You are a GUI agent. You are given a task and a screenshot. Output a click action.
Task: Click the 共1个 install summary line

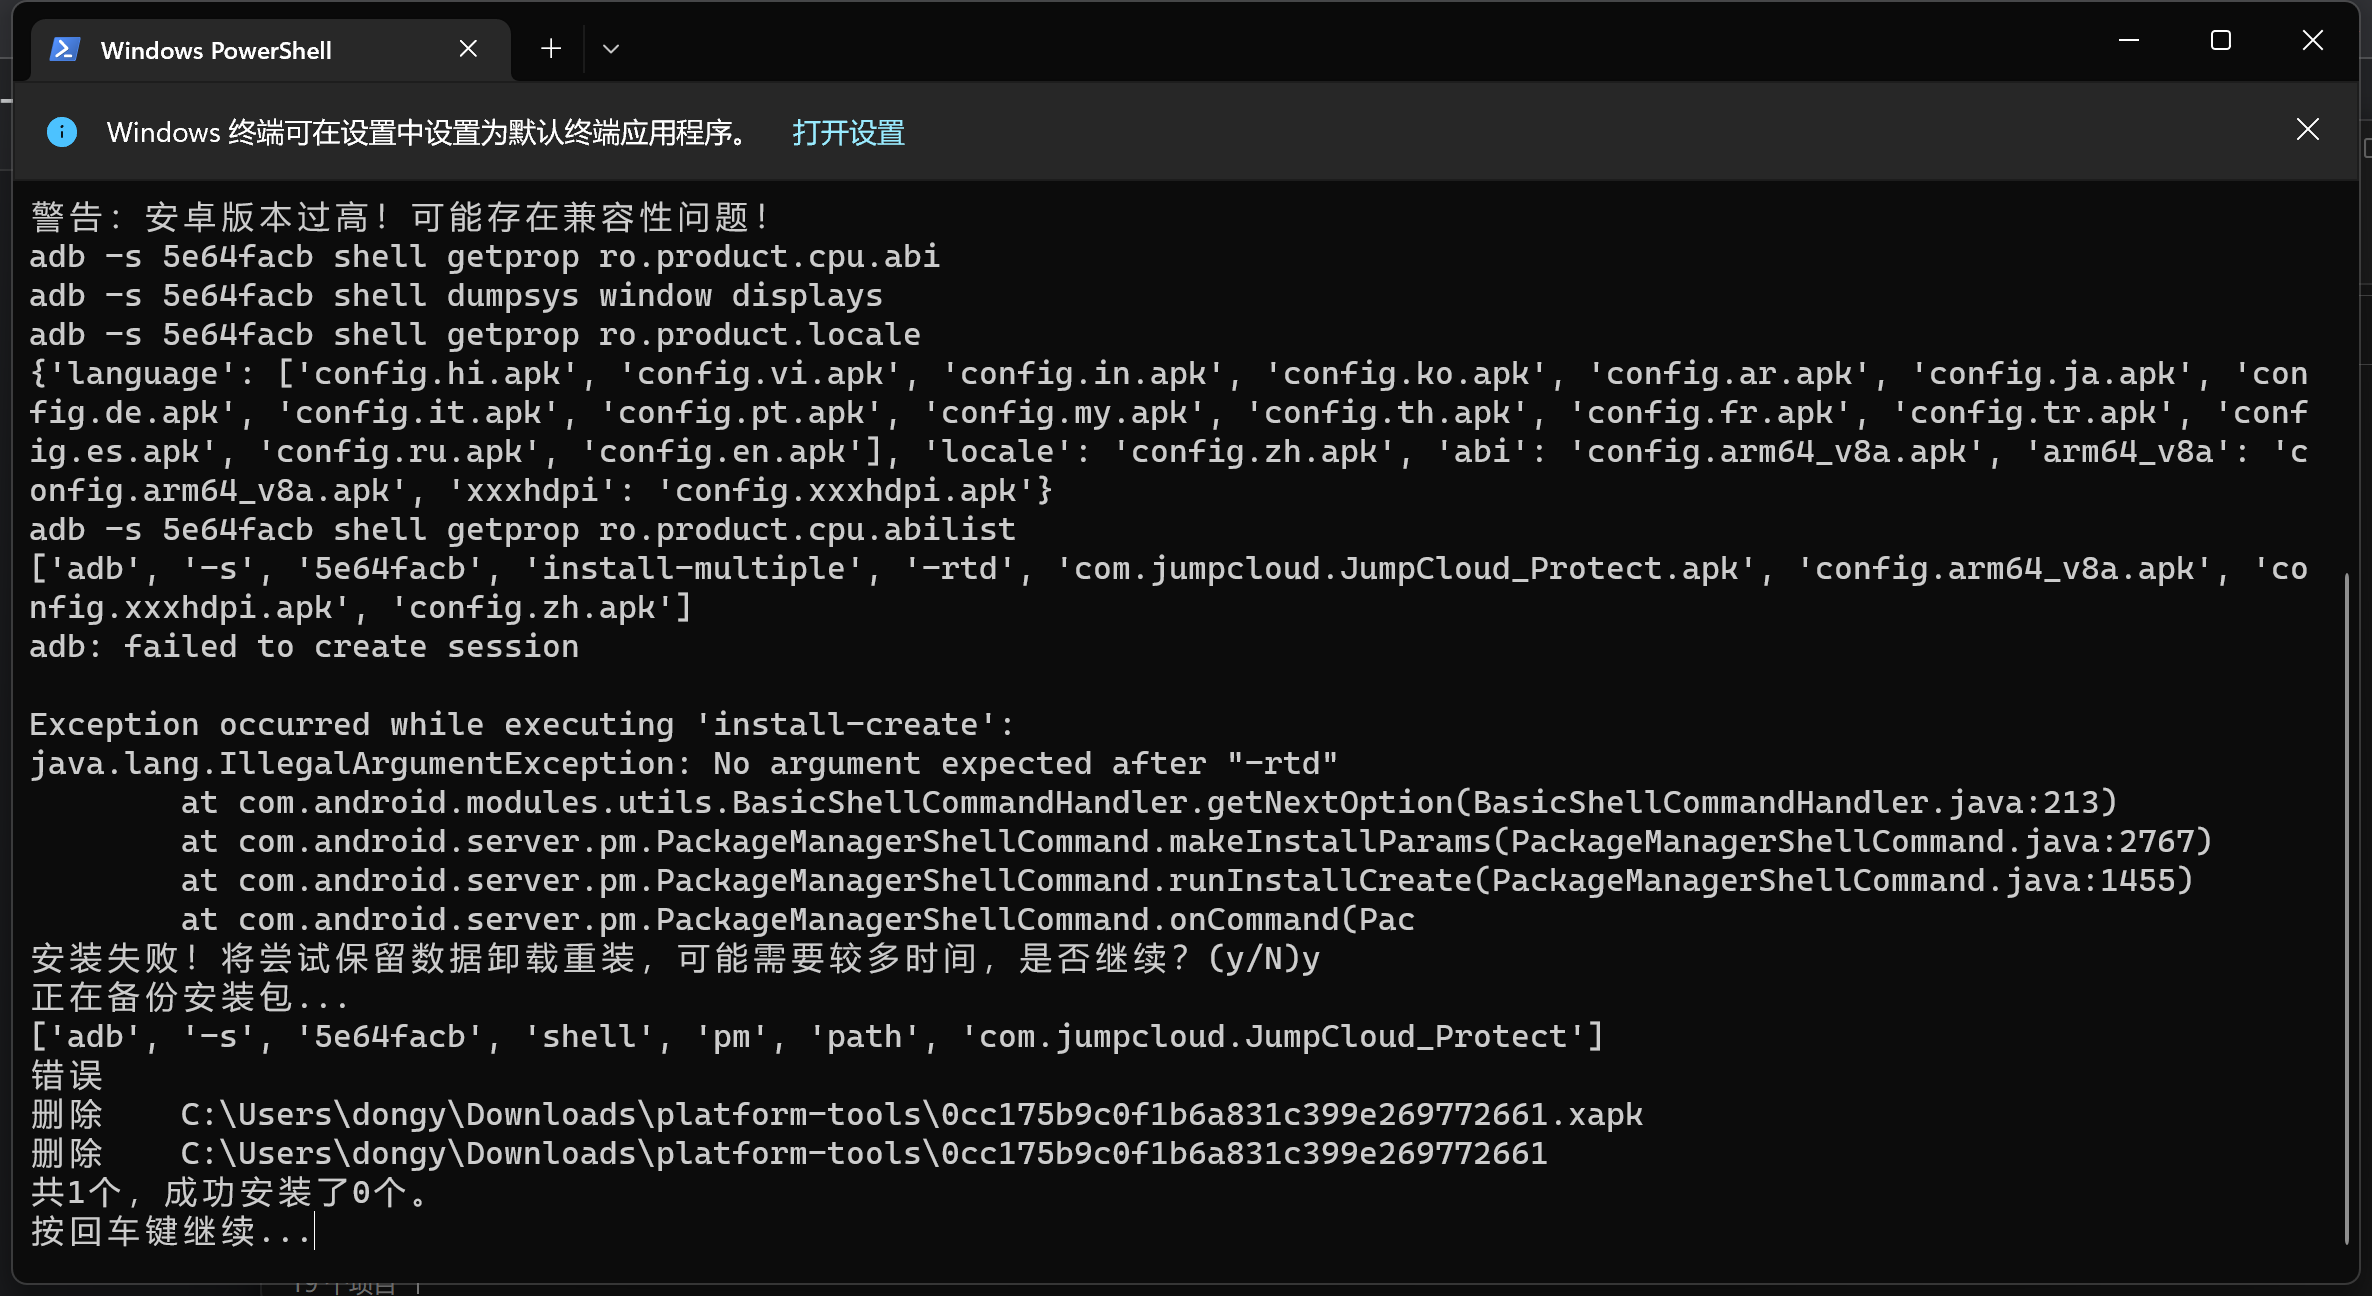coord(230,1192)
